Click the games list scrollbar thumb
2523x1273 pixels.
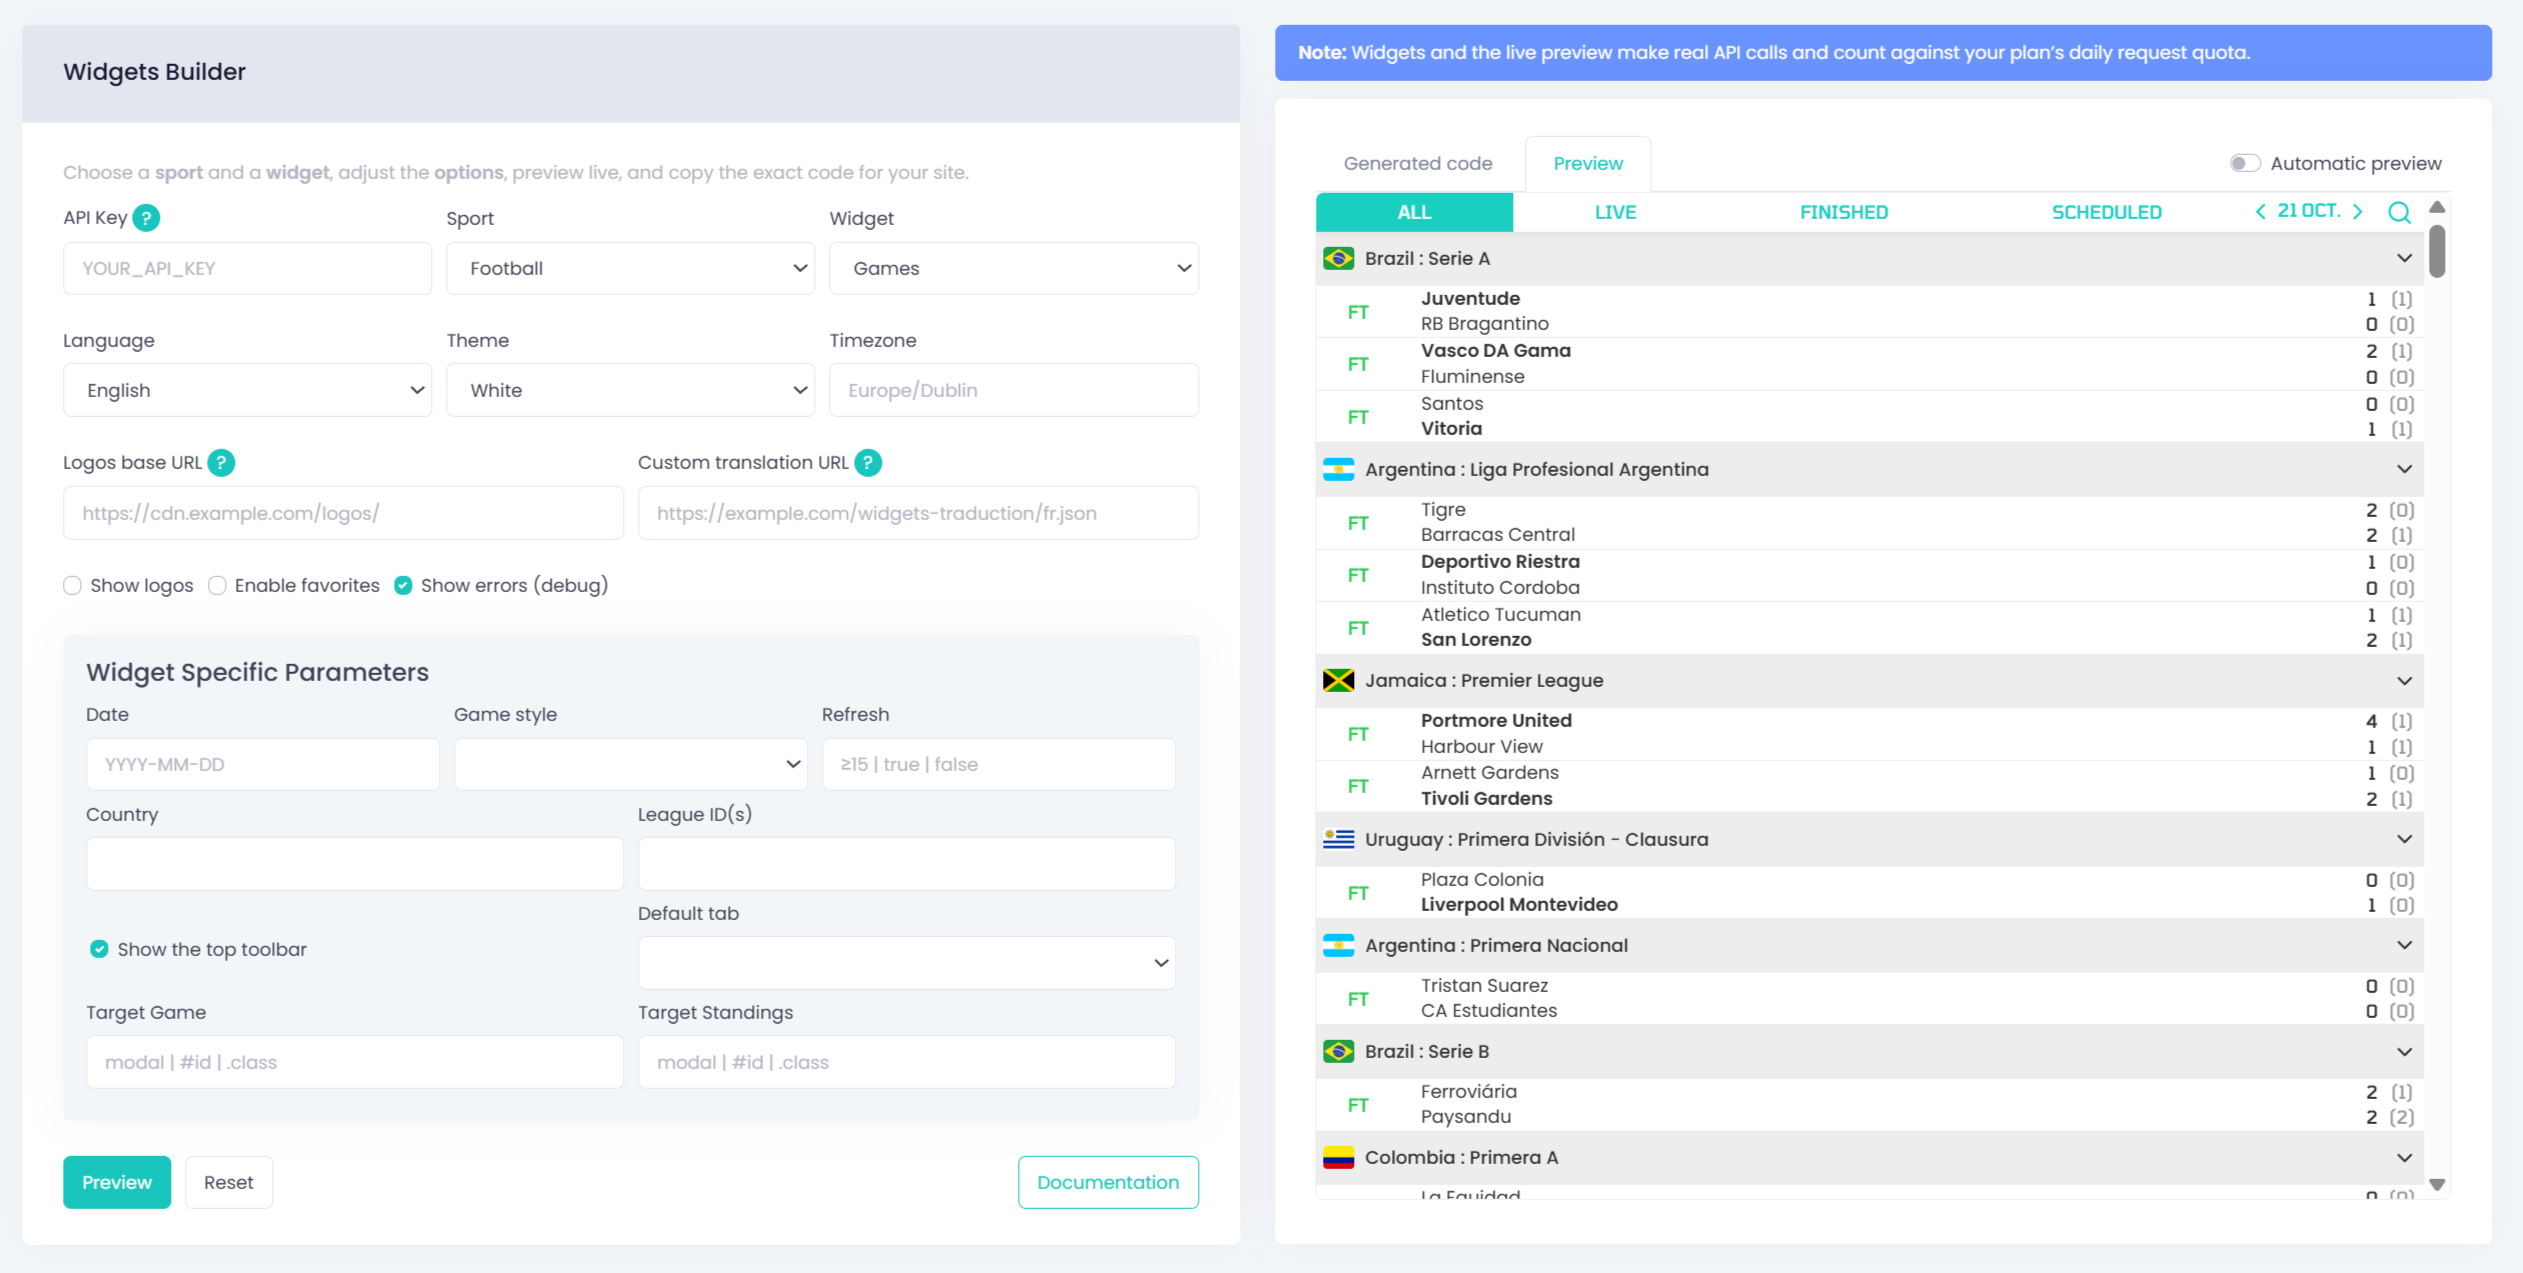coord(2437,251)
